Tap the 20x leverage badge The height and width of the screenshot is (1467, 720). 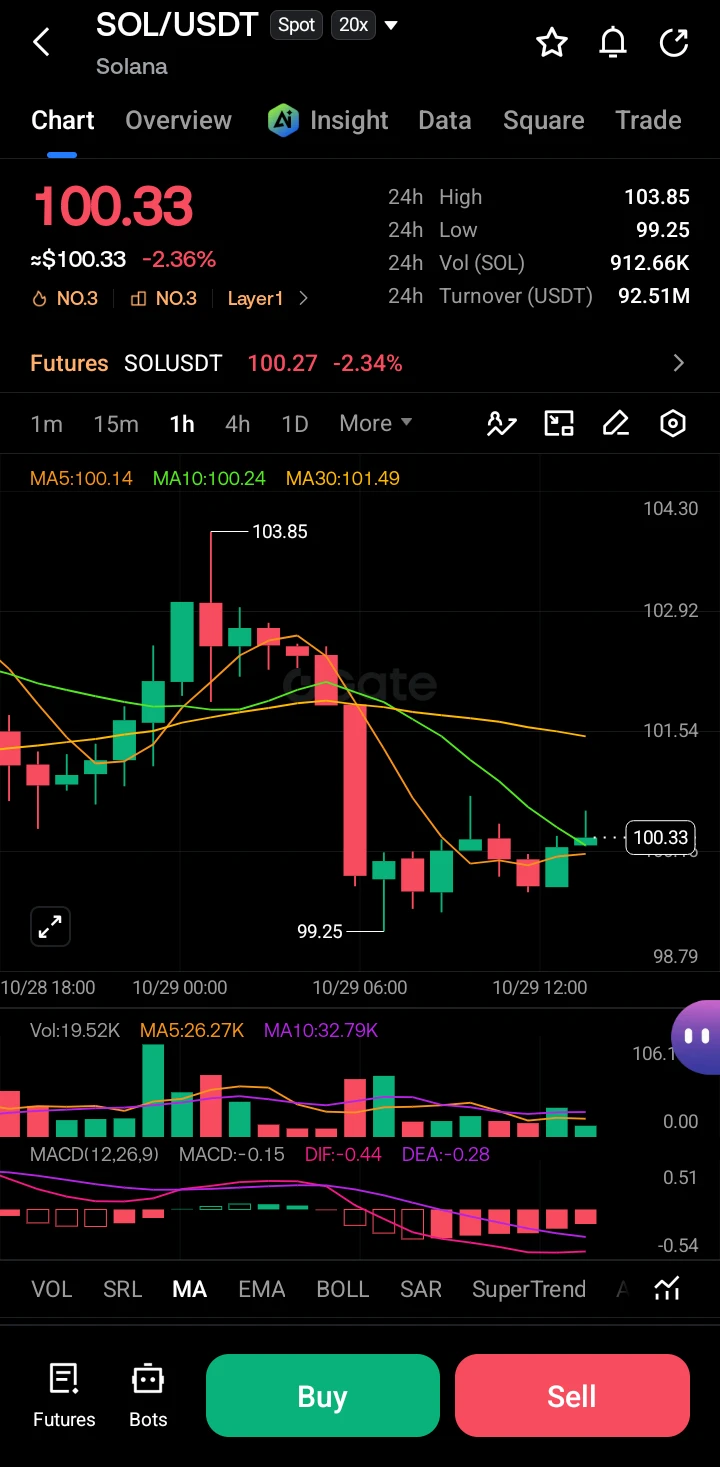(353, 25)
